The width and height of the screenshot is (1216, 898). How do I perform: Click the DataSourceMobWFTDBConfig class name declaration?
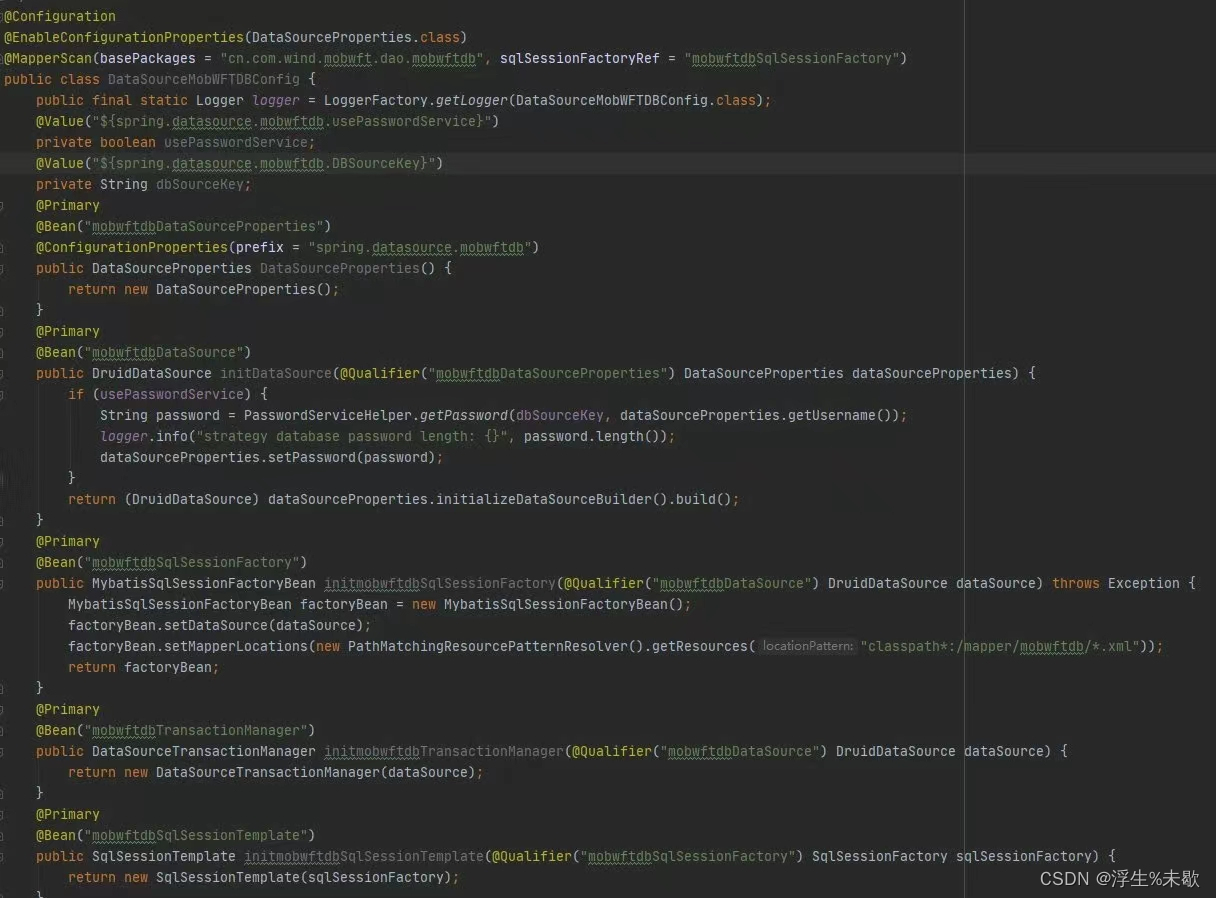204,79
